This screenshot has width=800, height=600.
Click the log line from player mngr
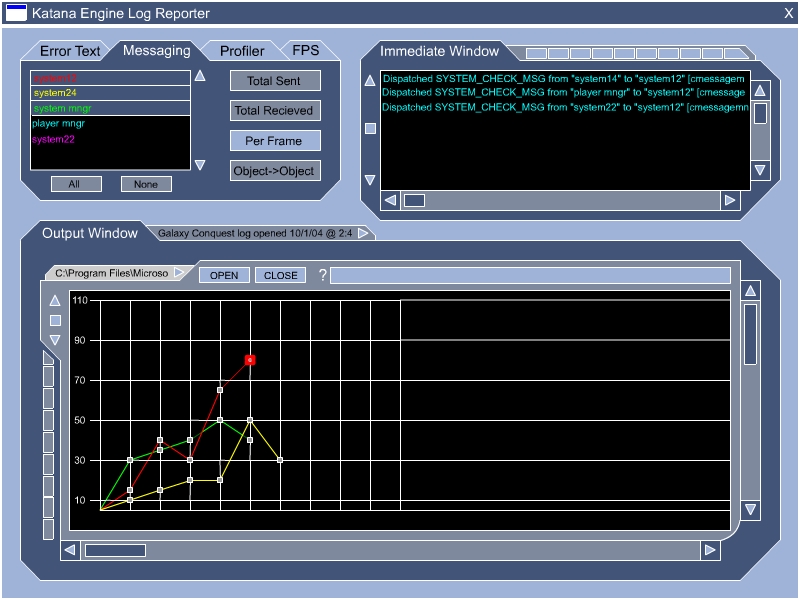pos(564,92)
